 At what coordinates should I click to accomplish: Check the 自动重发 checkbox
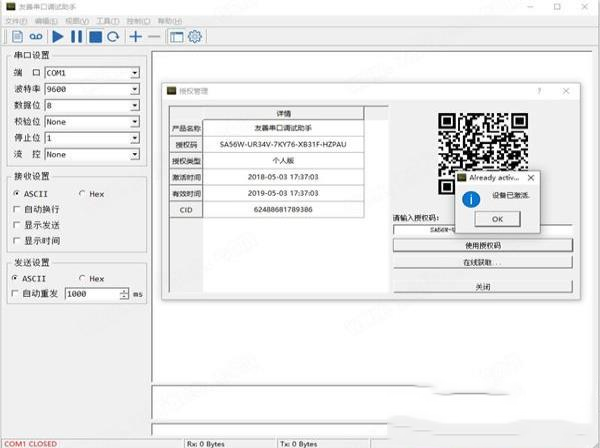click(16, 294)
